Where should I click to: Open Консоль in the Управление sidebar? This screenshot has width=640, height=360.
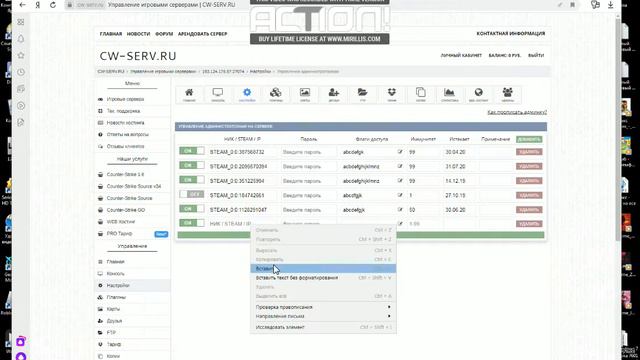click(116, 273)
